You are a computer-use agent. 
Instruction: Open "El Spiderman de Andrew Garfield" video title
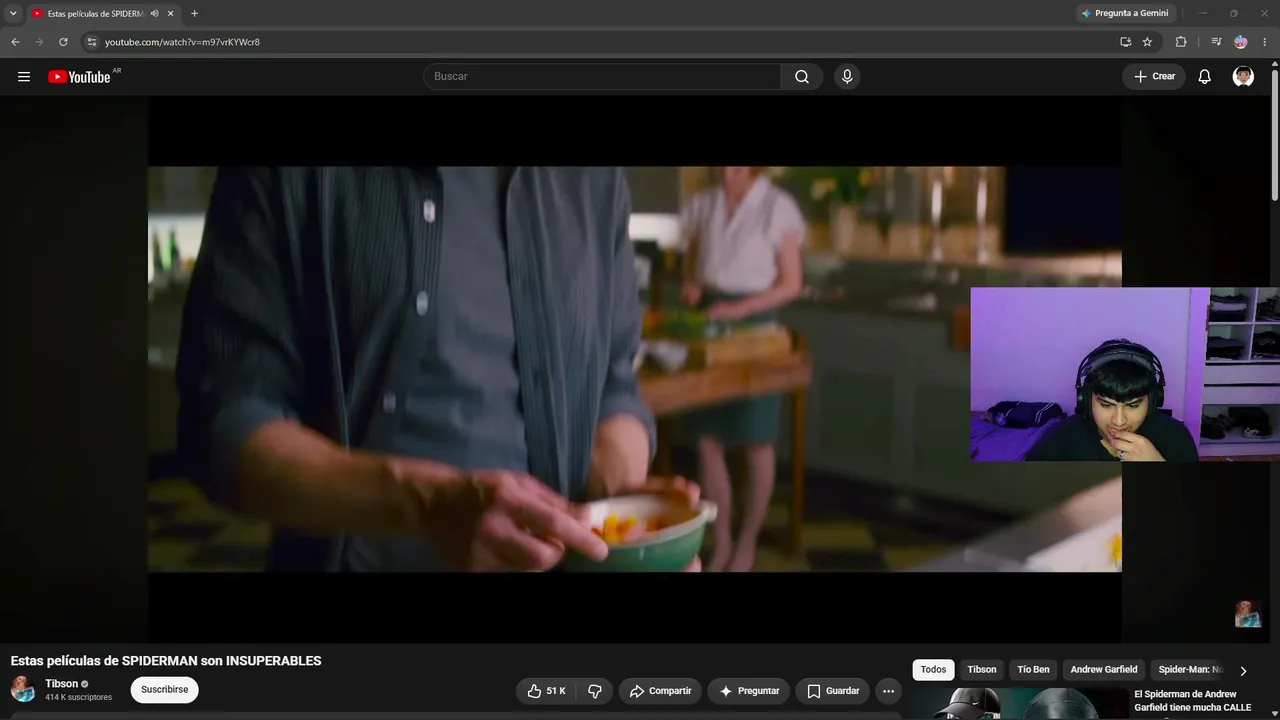tap(1192, 701)
